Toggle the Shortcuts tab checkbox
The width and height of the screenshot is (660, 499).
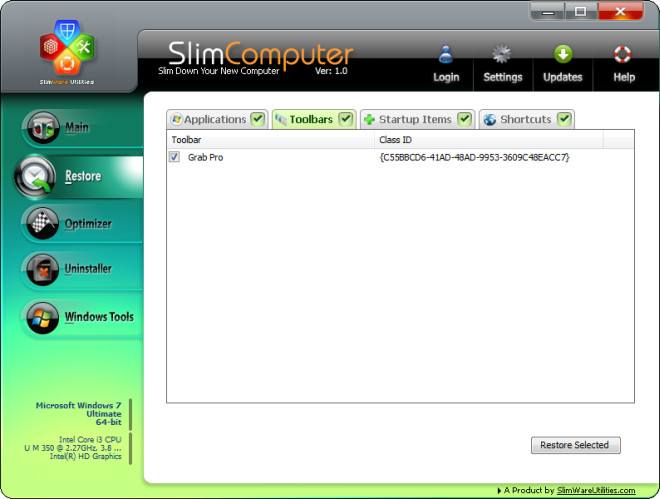coord(564,119)
